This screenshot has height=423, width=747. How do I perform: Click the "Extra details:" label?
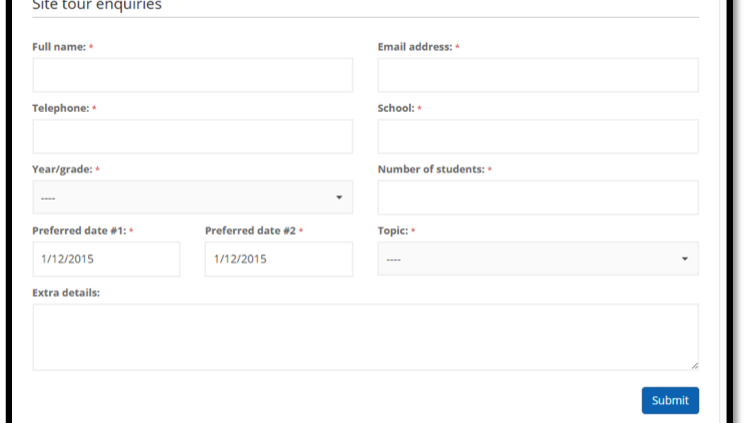(x=66, y=292)
